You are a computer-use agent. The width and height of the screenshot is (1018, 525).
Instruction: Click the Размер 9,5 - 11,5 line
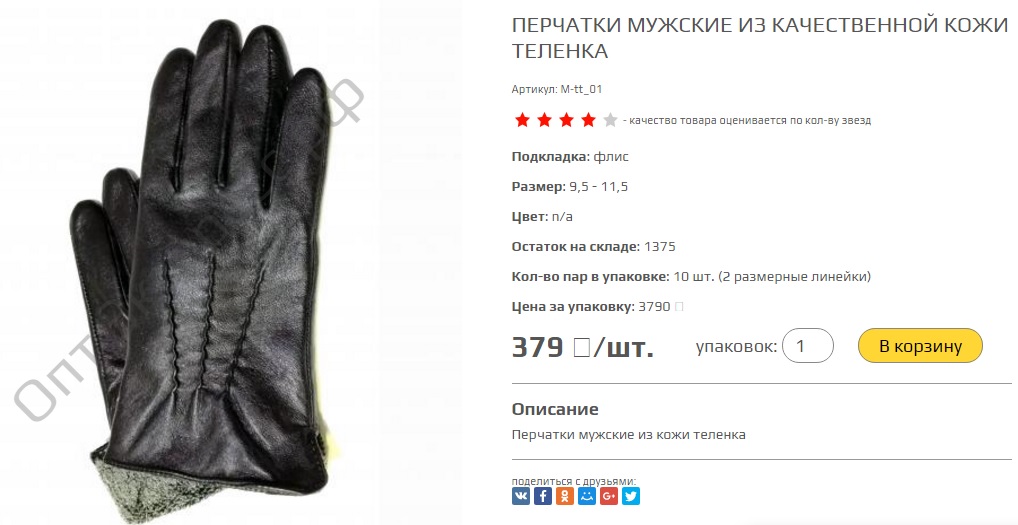[570, 187]
